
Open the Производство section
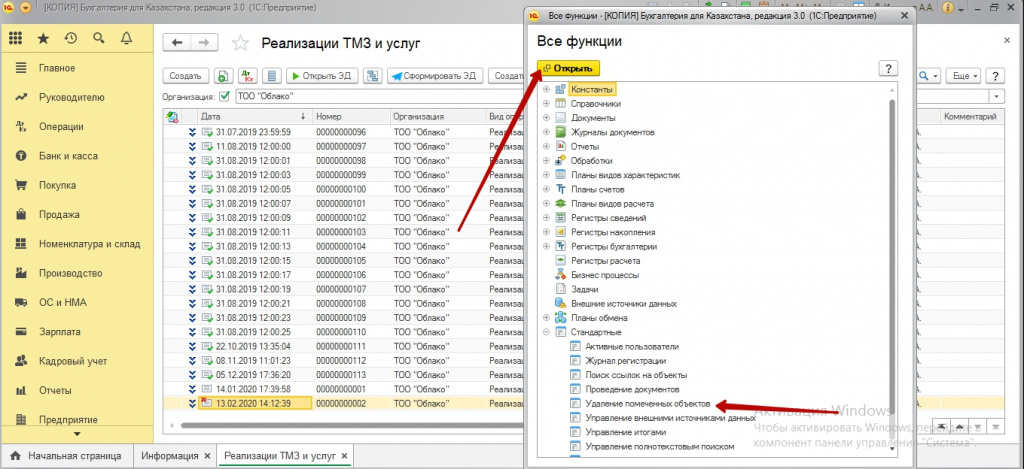(77, 273)
